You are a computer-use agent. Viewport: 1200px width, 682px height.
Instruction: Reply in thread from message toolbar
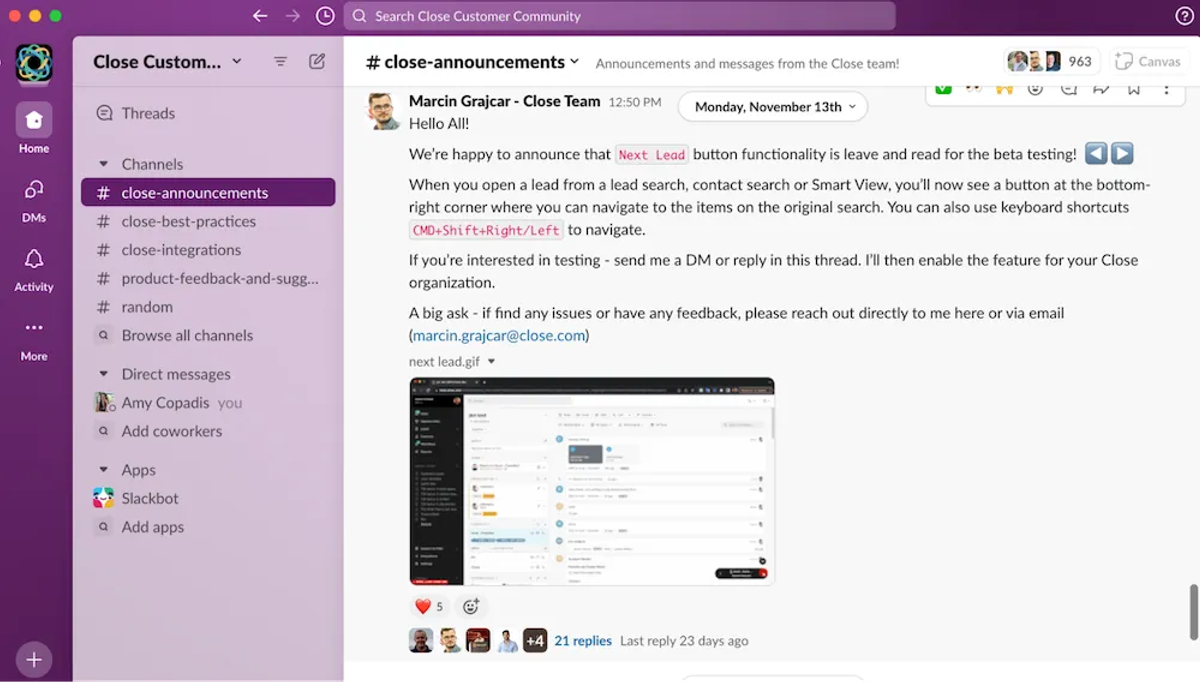pos(1068,88)
